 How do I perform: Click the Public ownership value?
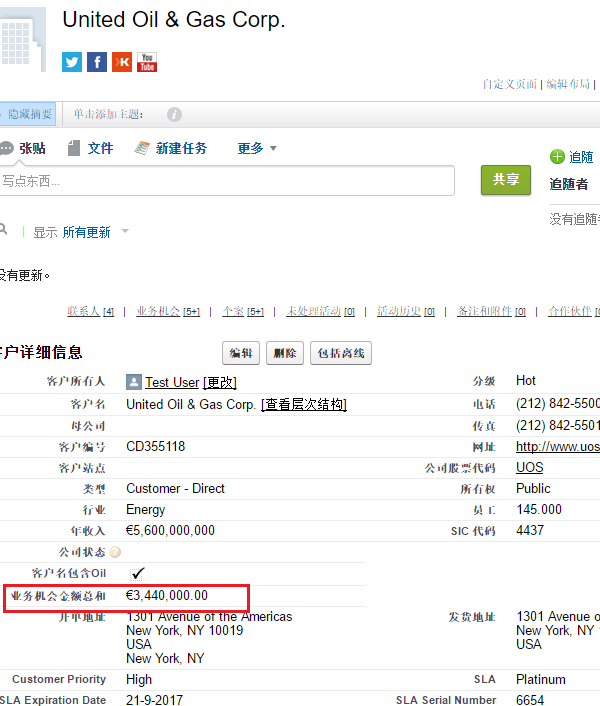click(533, 489)
